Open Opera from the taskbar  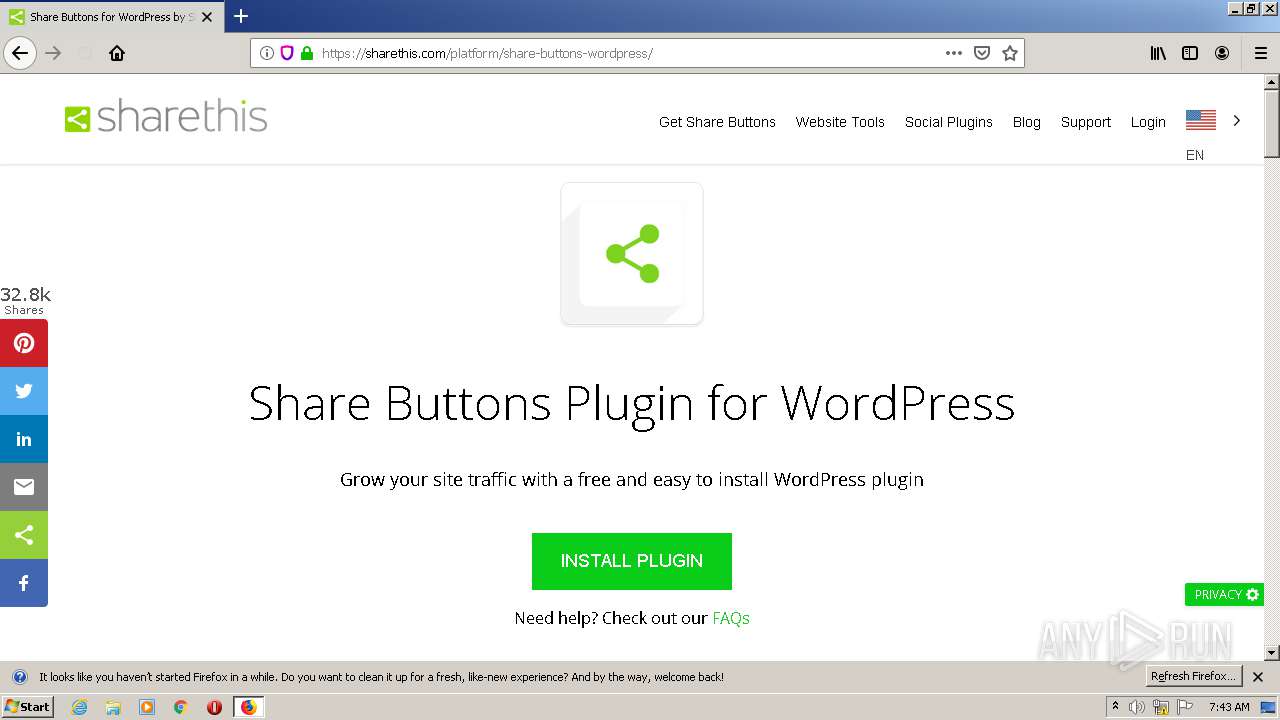coord(214,707)
